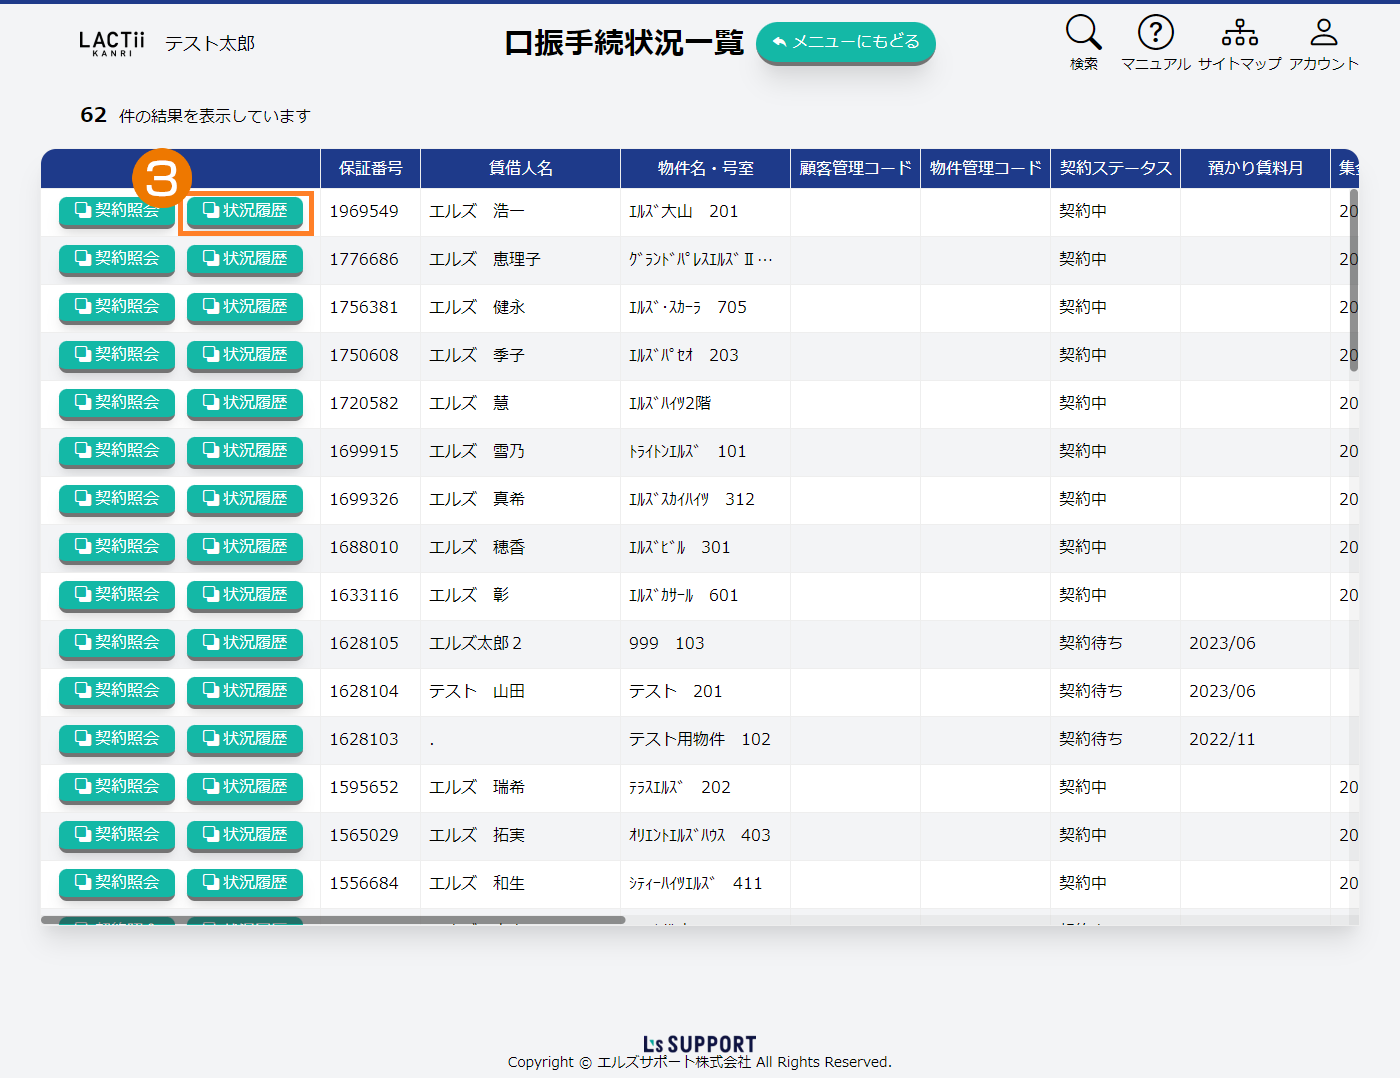Viewport: 1400px width, 1078px height.
Task: Open 状況履歴 for guarantee number 1969549
Action: (245, 211)
